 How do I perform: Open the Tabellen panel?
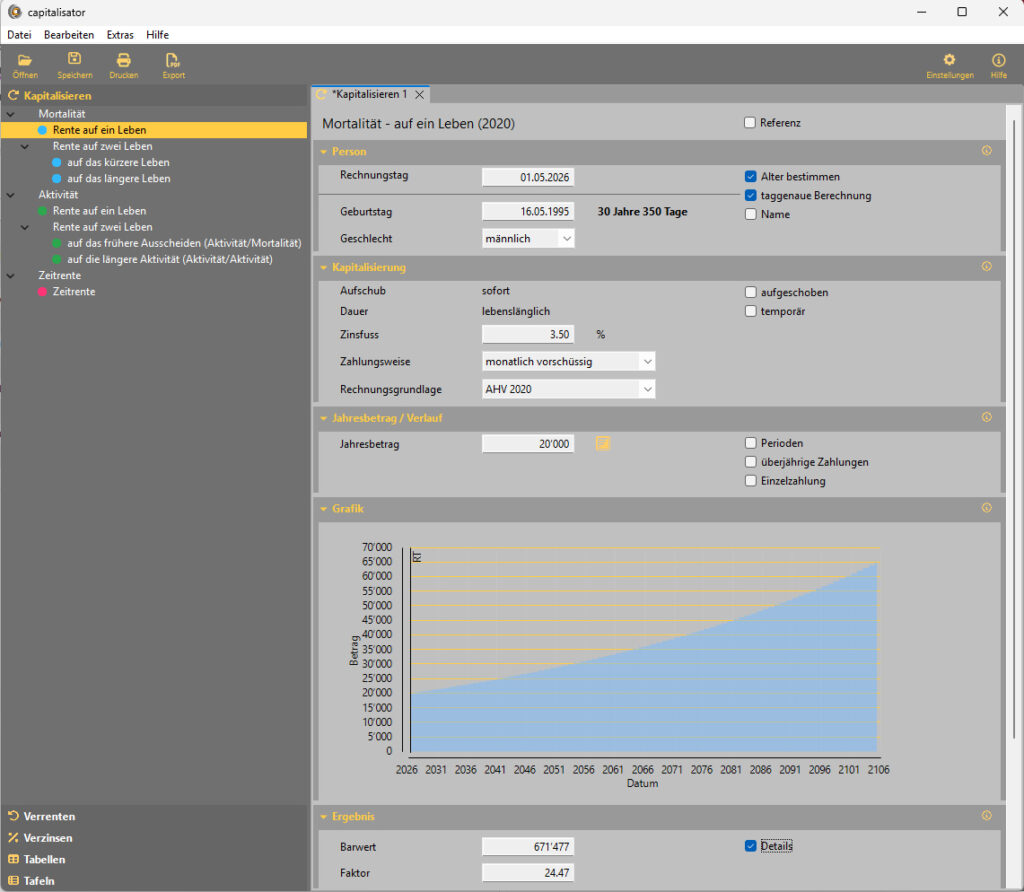(45, 859)
